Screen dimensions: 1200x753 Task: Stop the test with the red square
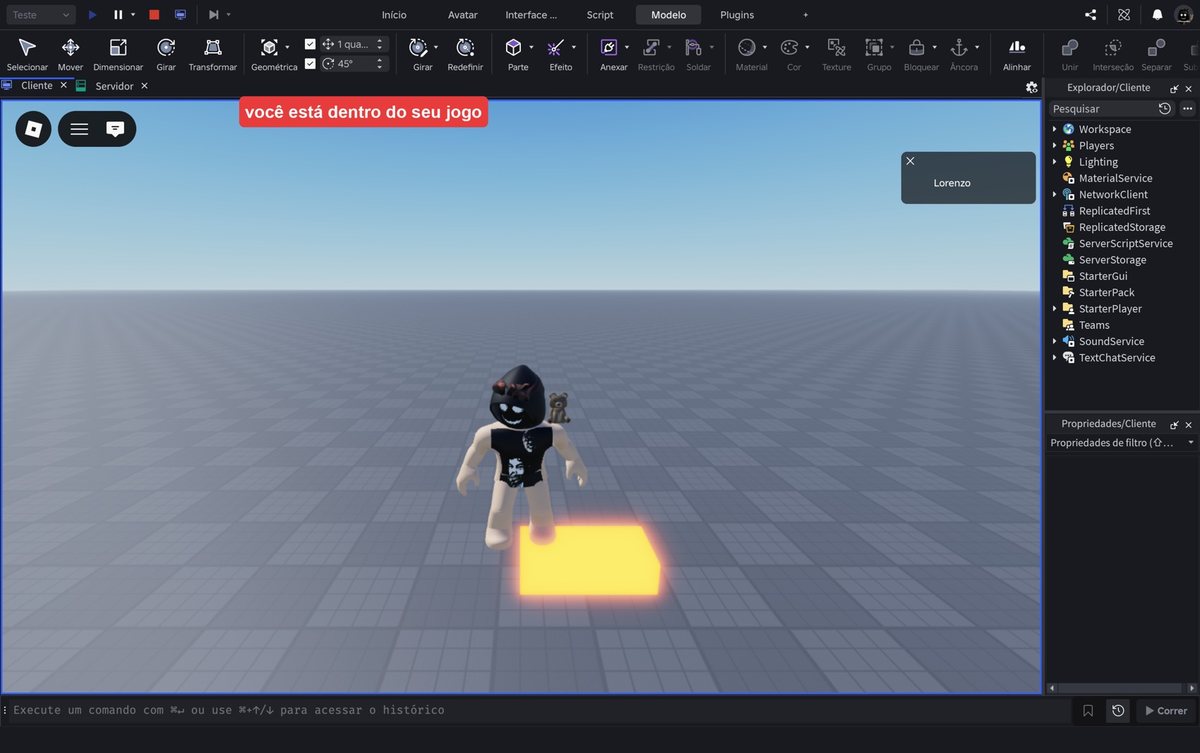click(154, 15)
